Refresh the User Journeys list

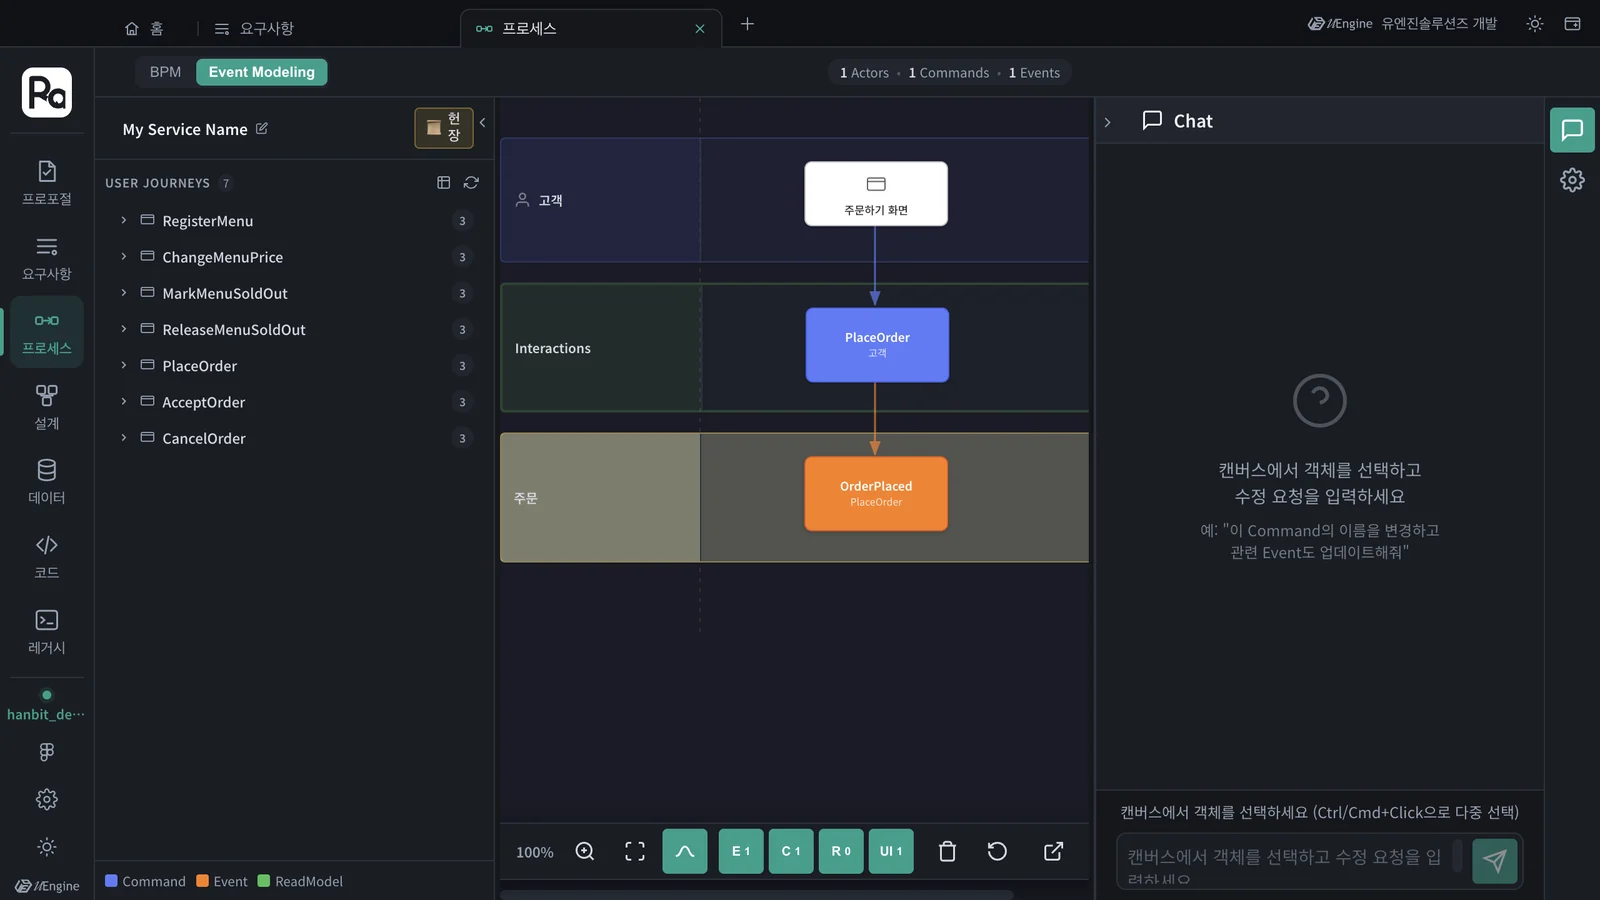pyautogui.click(x=471, y=182)
